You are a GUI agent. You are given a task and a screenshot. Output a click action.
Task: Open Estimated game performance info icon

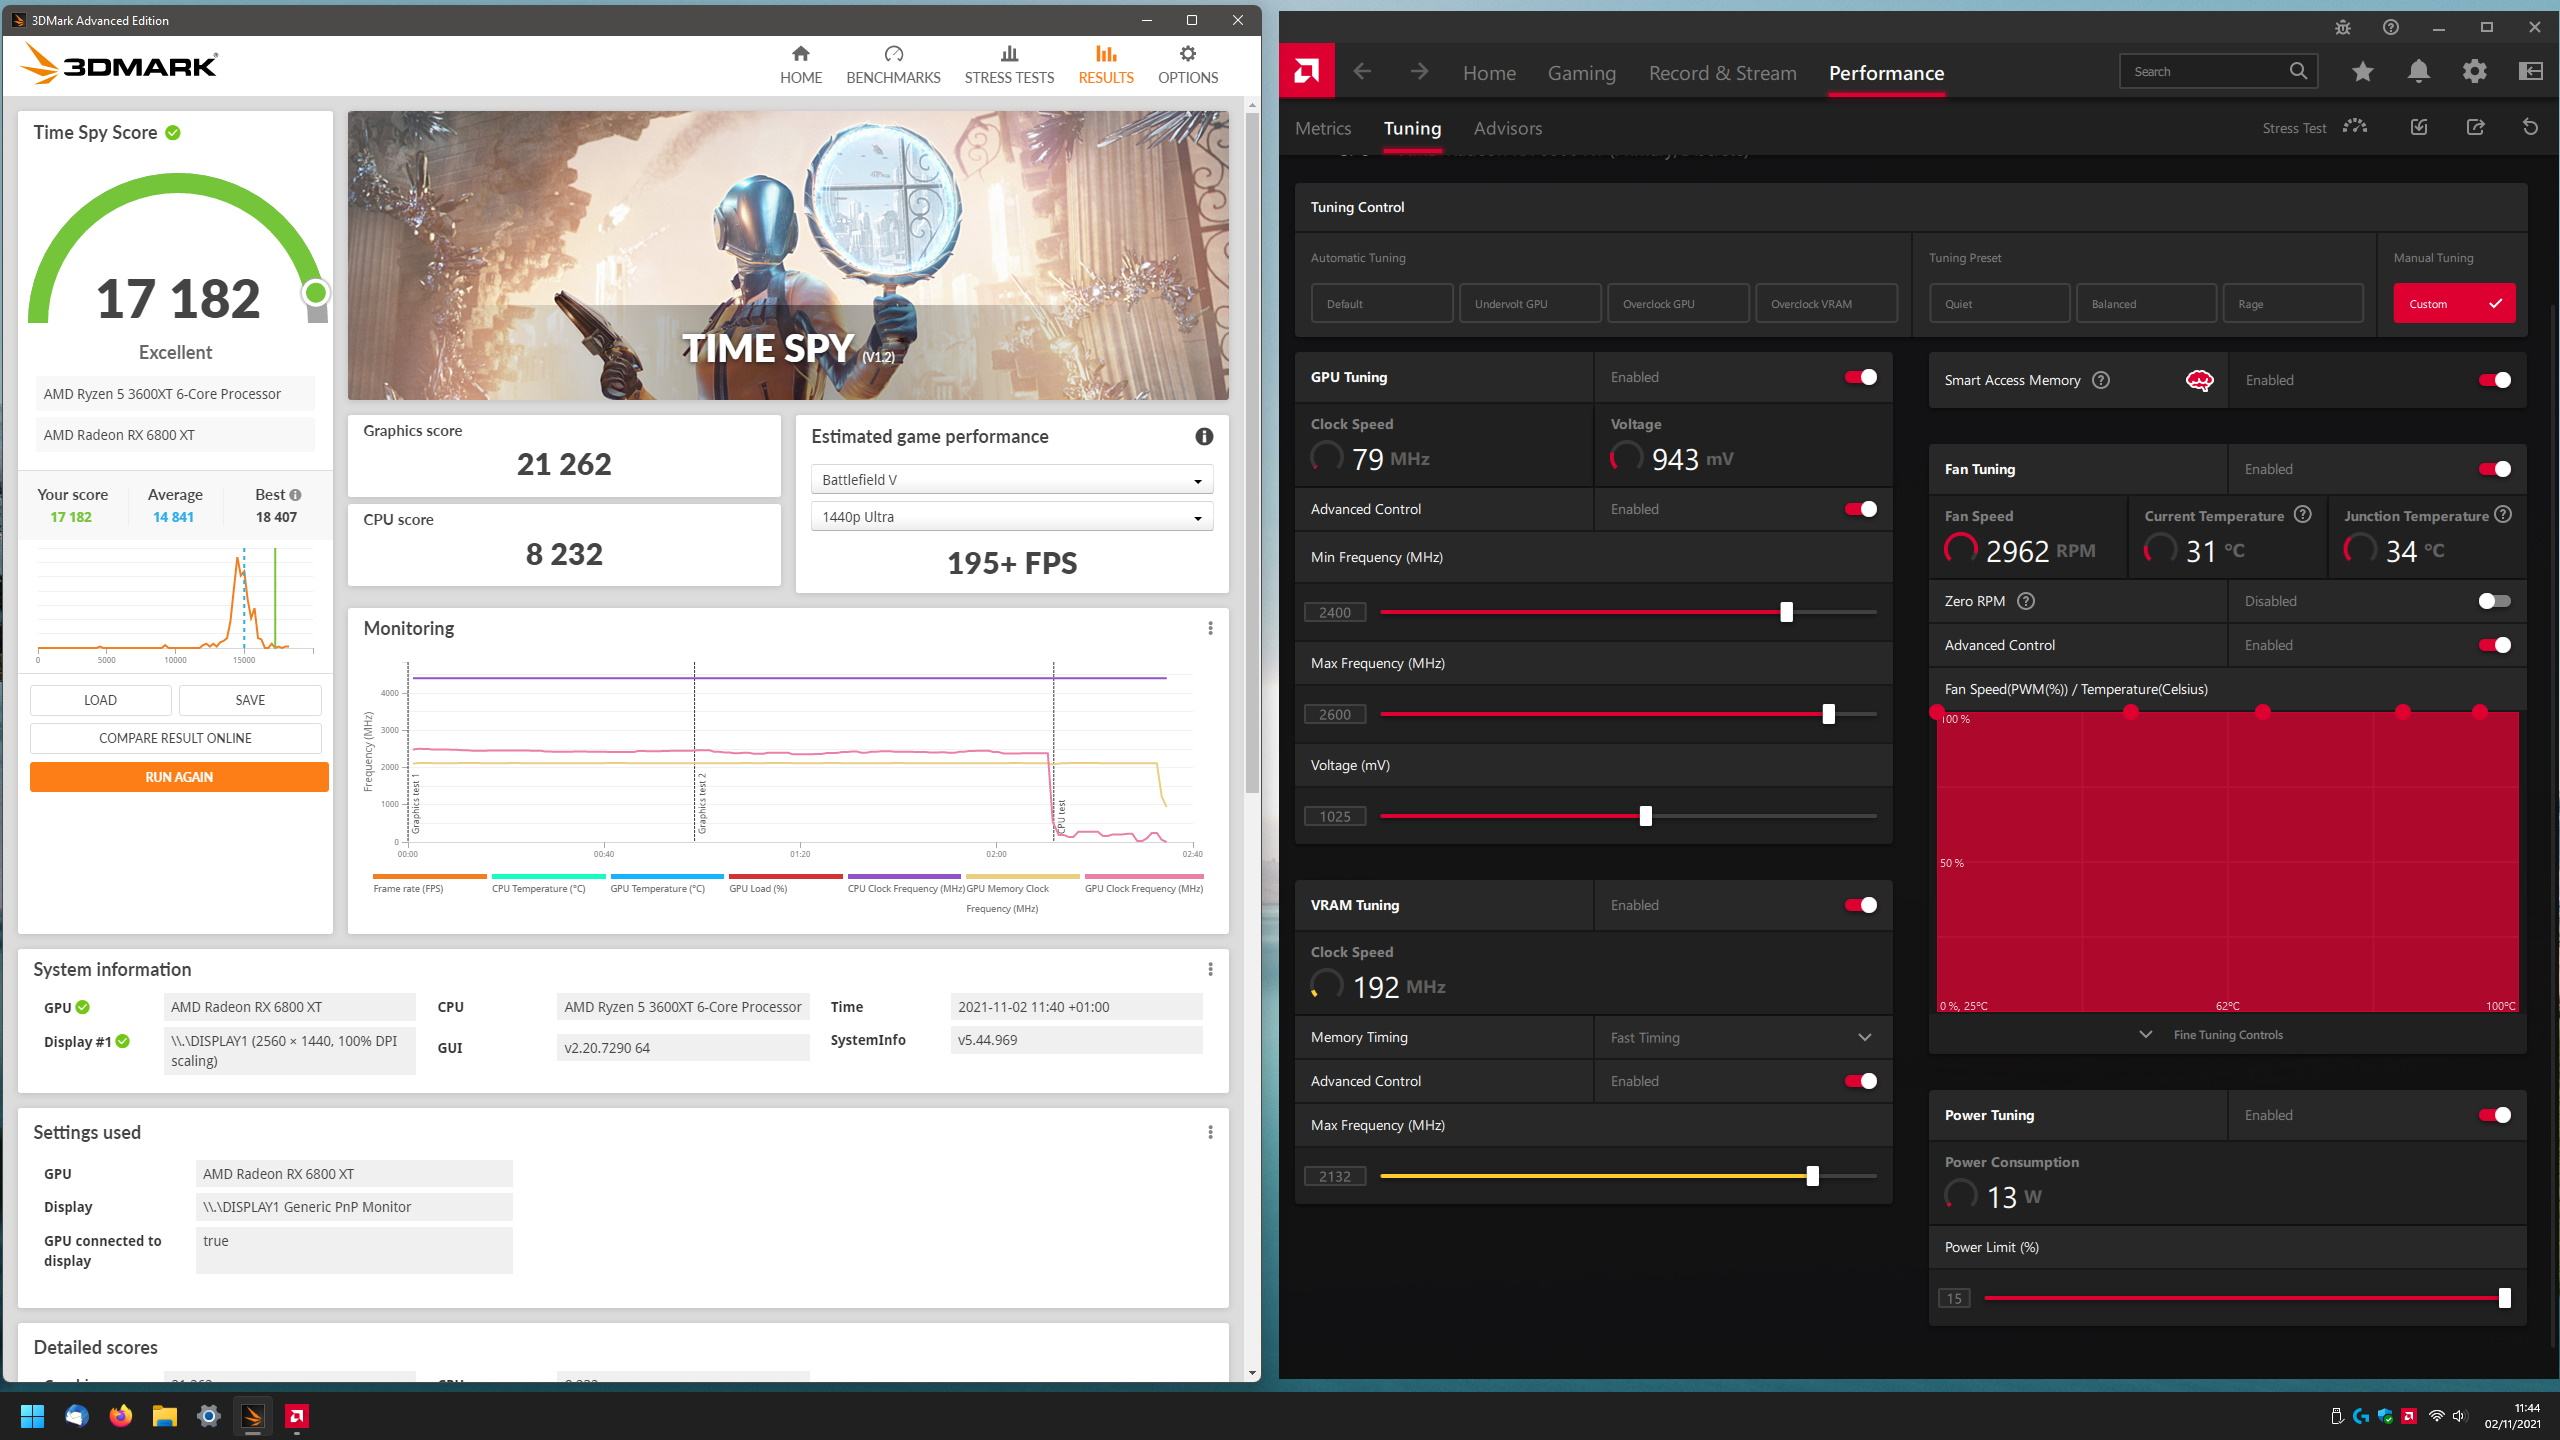pyautogui.click(x=1204, y=436)
